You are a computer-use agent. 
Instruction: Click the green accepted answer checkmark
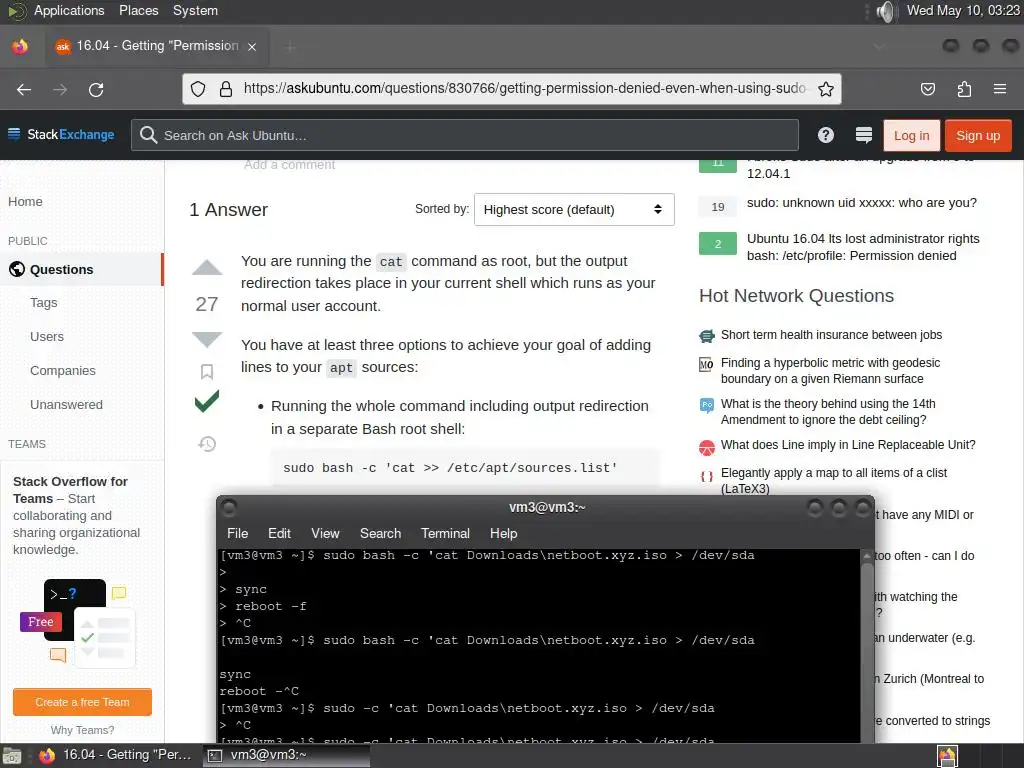click(207, 401)
